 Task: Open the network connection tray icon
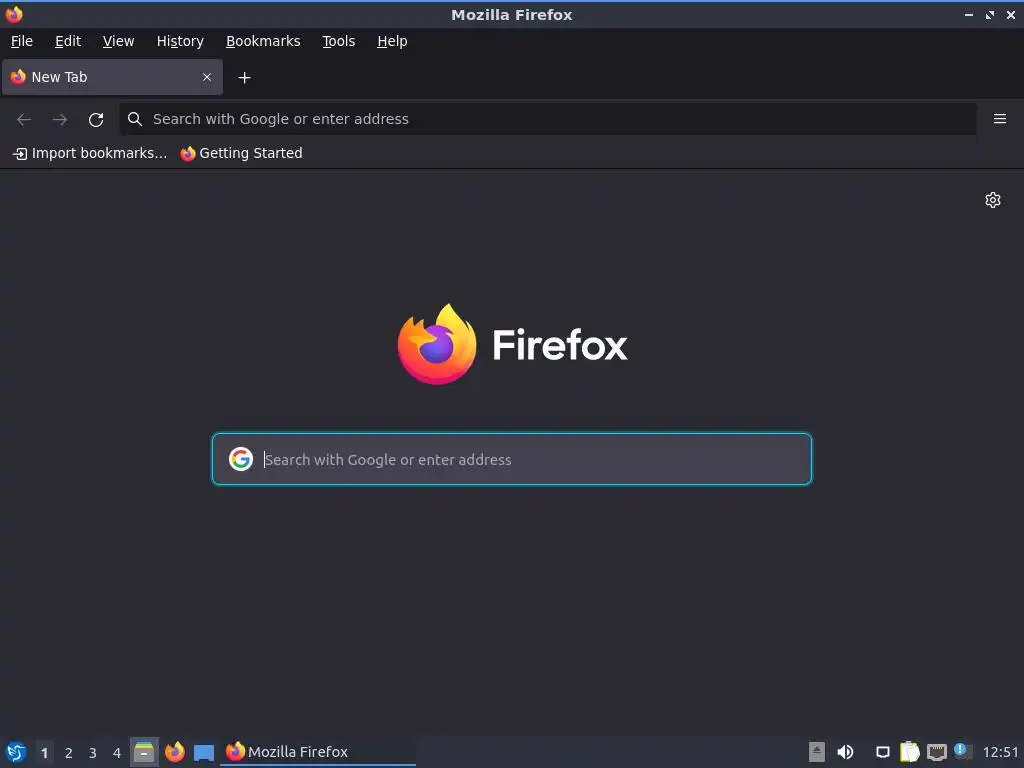936,752
